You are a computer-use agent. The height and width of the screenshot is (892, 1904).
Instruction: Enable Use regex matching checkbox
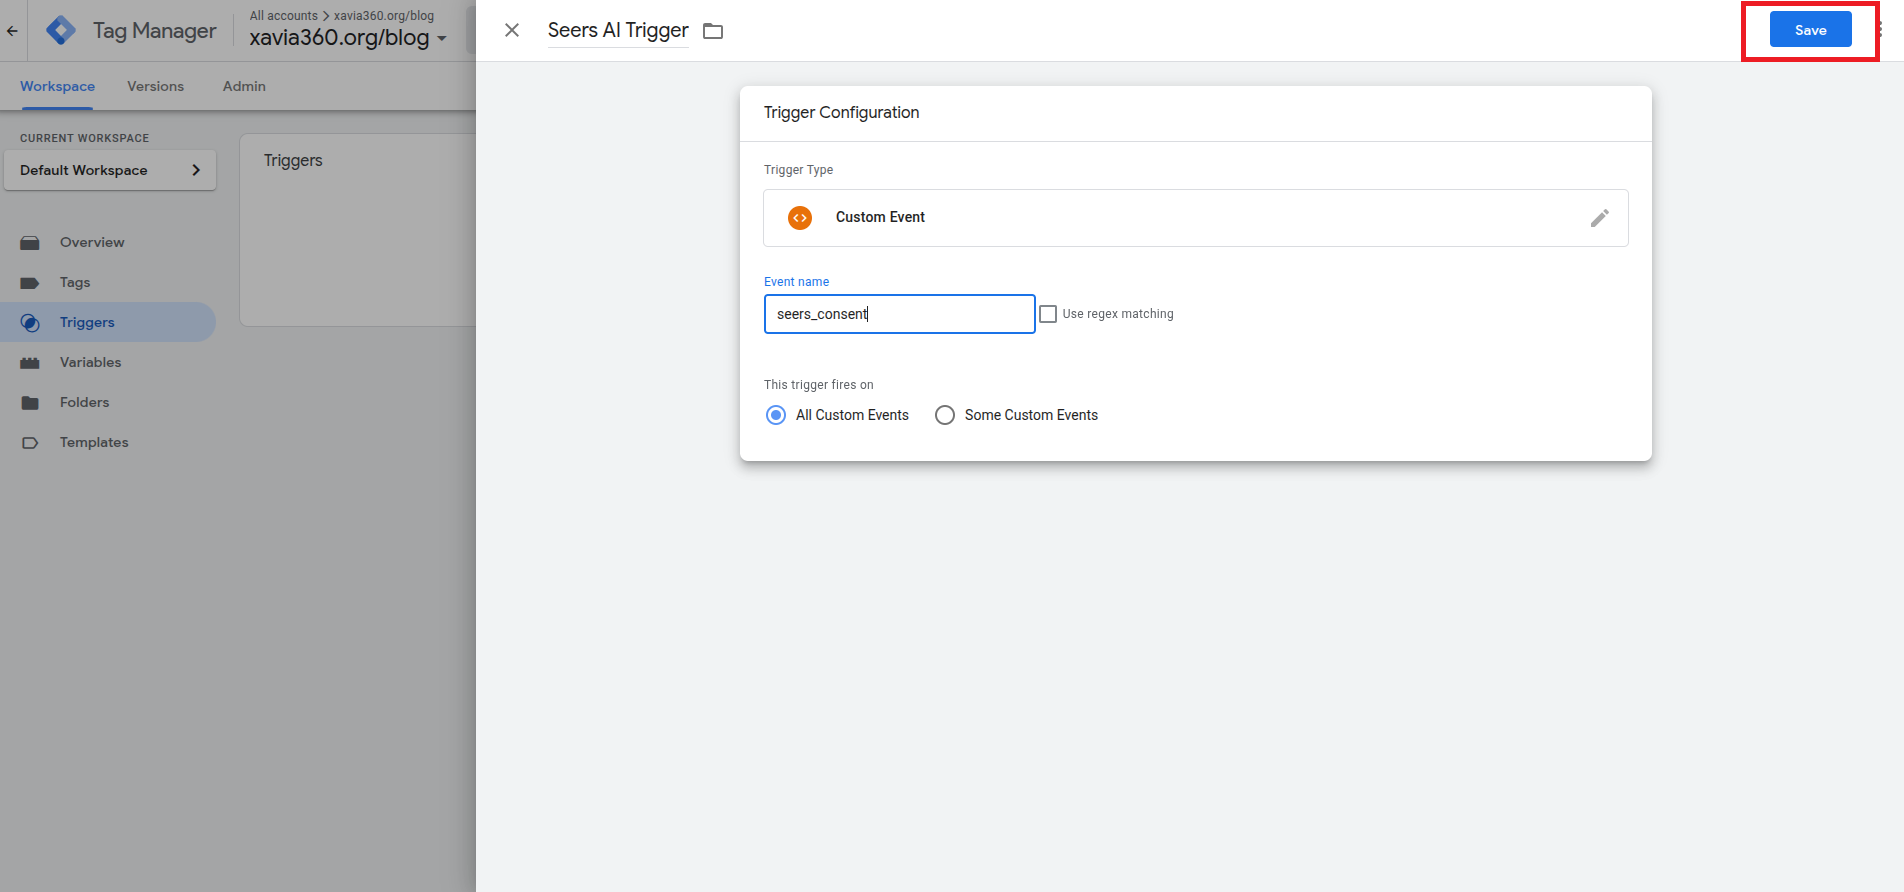(x=1048, y=314)
